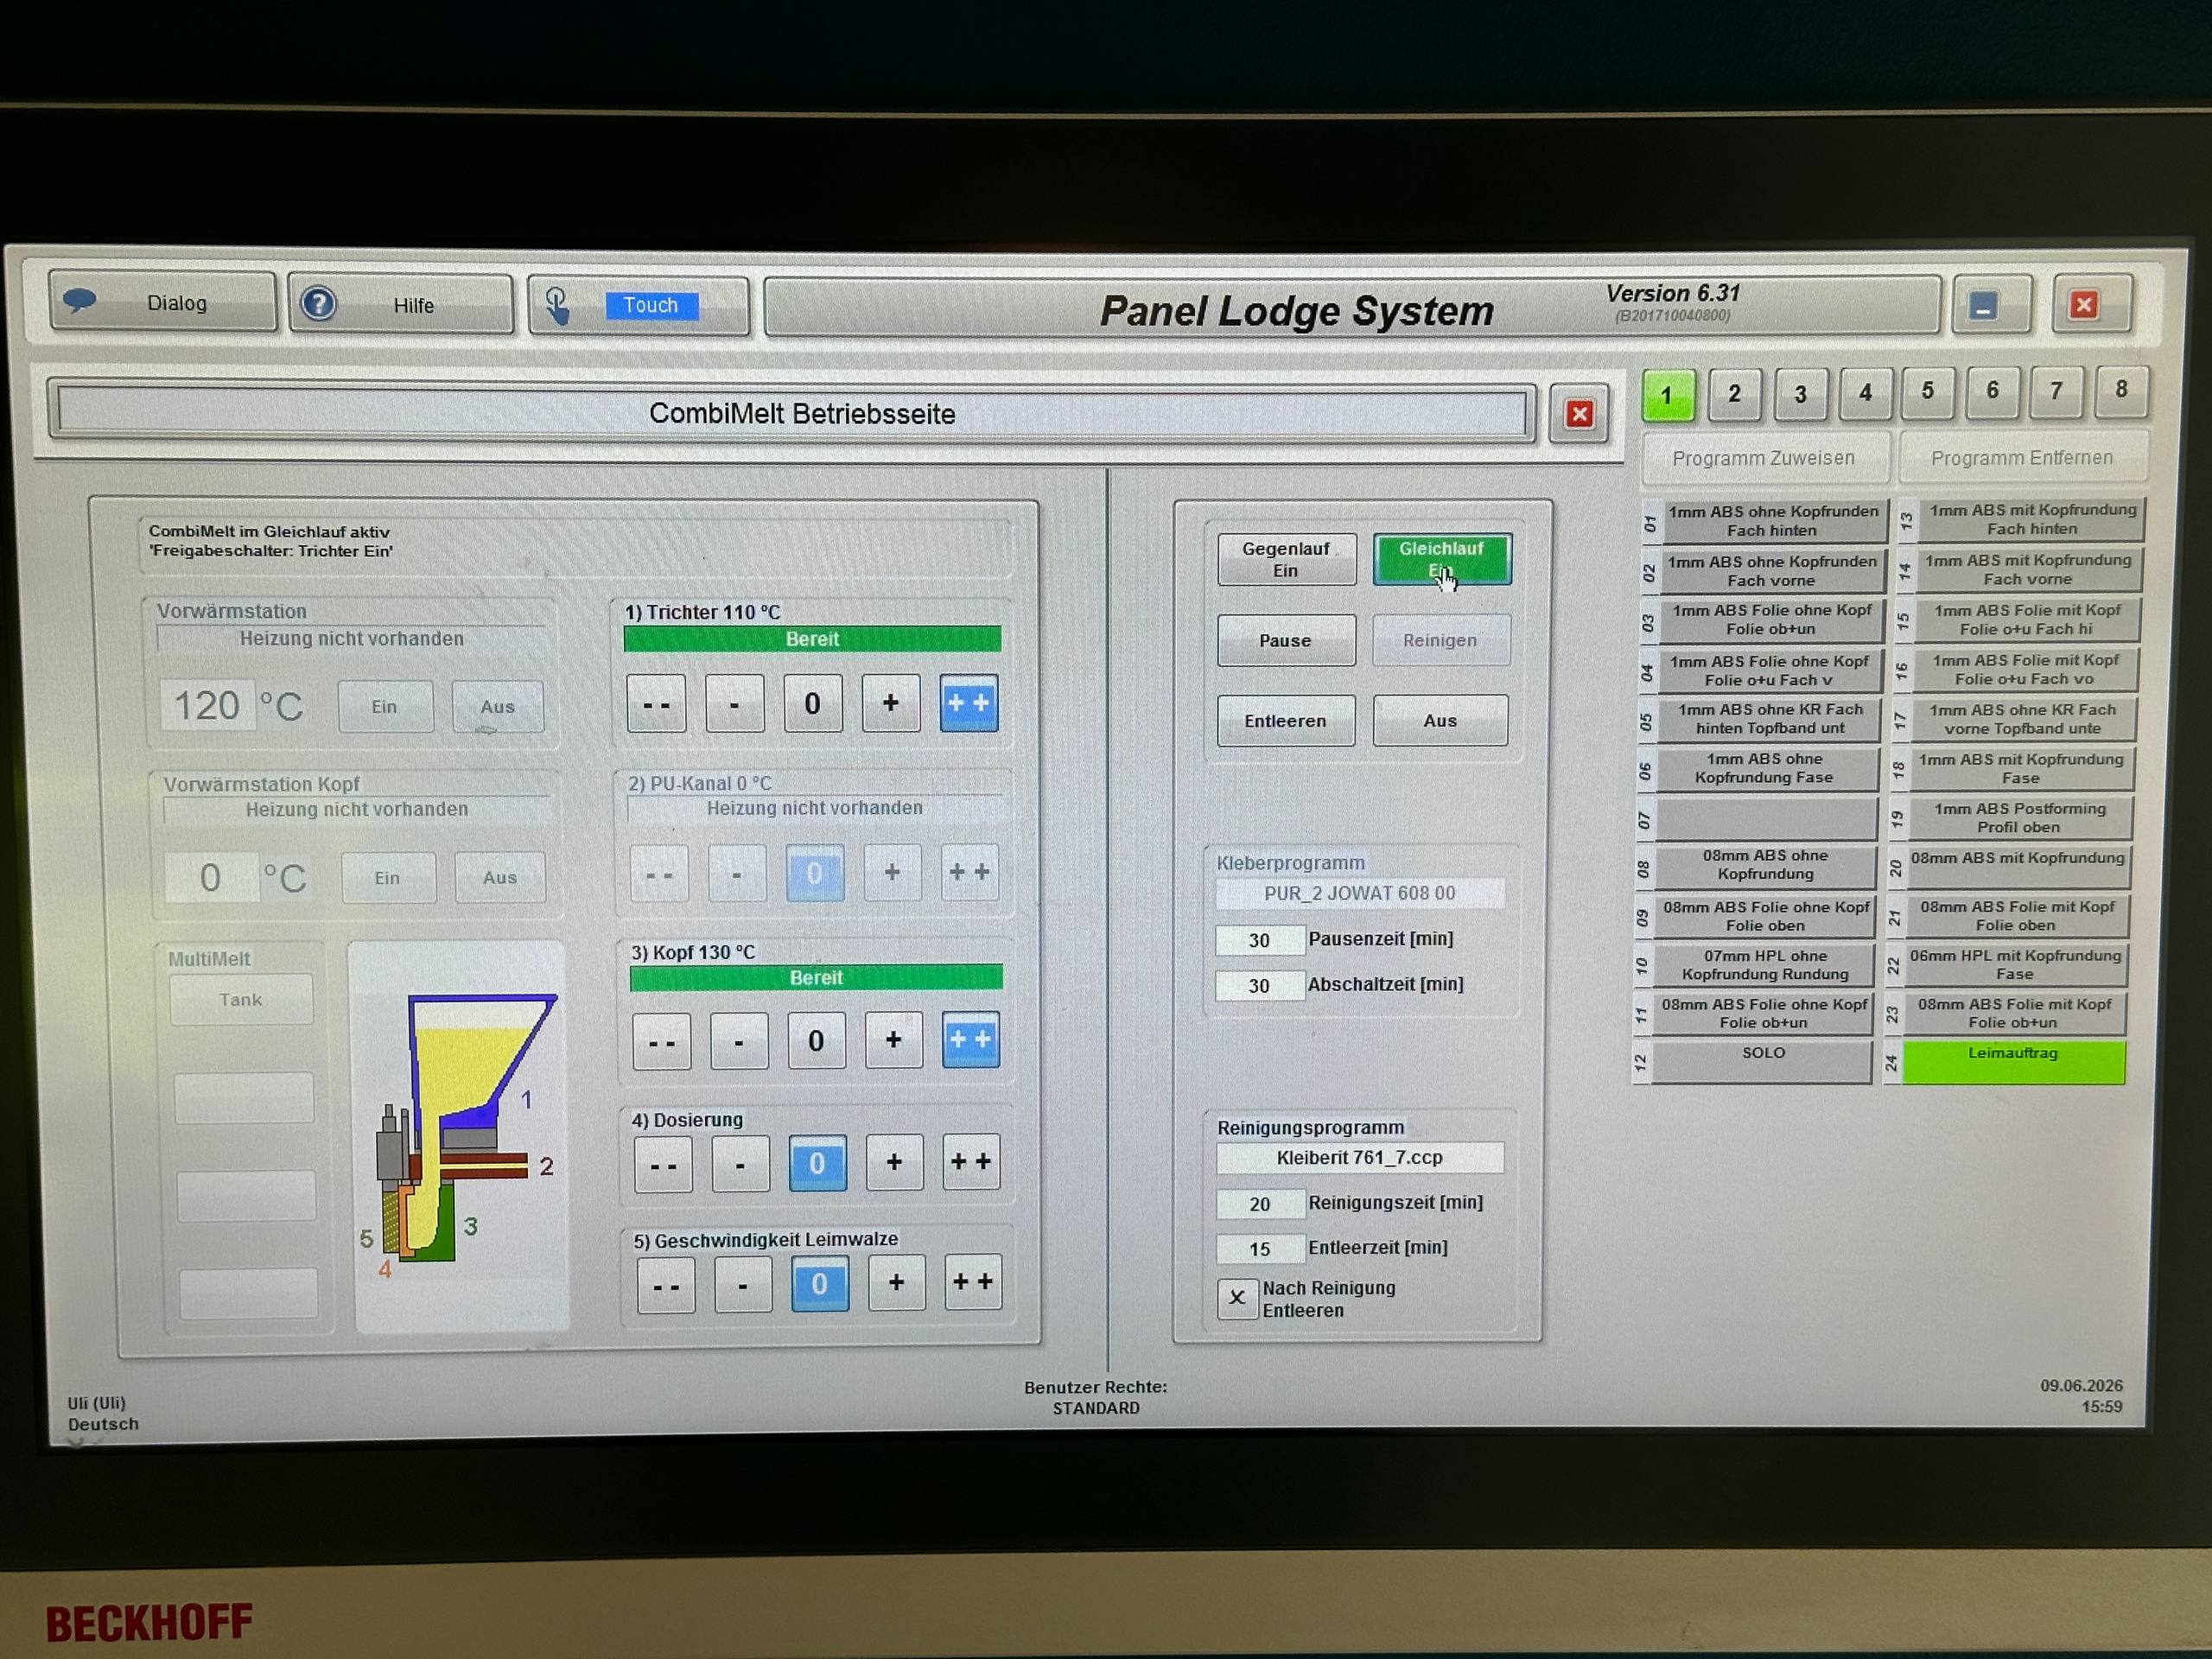Click Dosierung double plus button
This screenshot has width=2212, height=1659.
970,1161
